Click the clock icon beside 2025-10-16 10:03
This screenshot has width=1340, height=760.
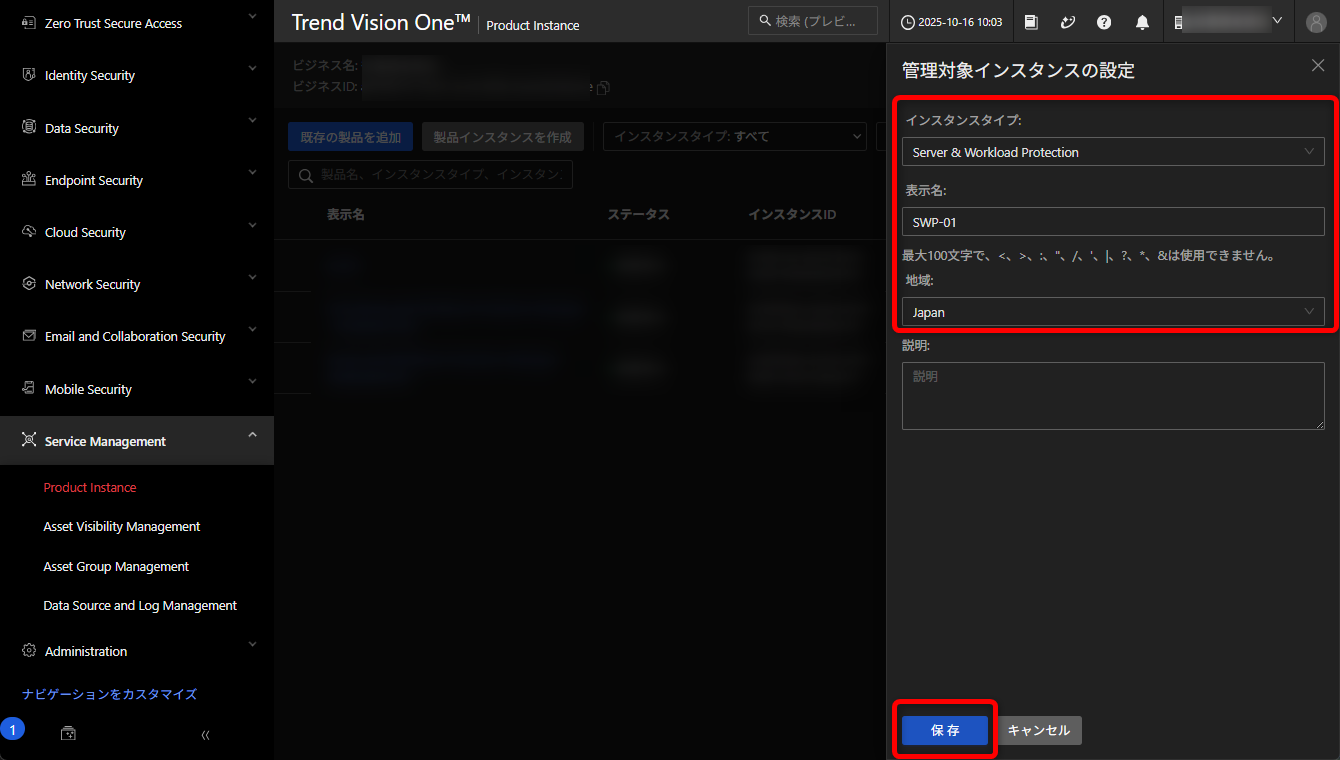point(908,22)
